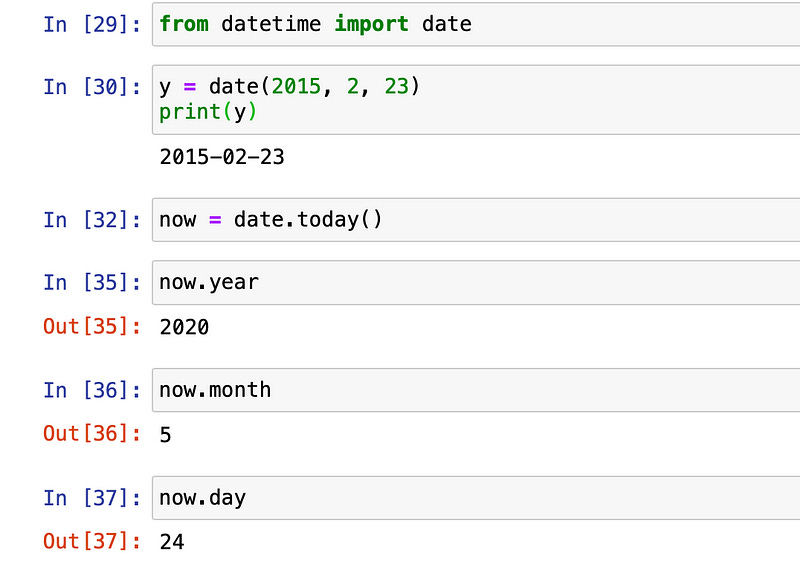Screen dimensions: 800x575
Task: Click the output value '5'
Action: pyautogui.click(x=165, y=435)
